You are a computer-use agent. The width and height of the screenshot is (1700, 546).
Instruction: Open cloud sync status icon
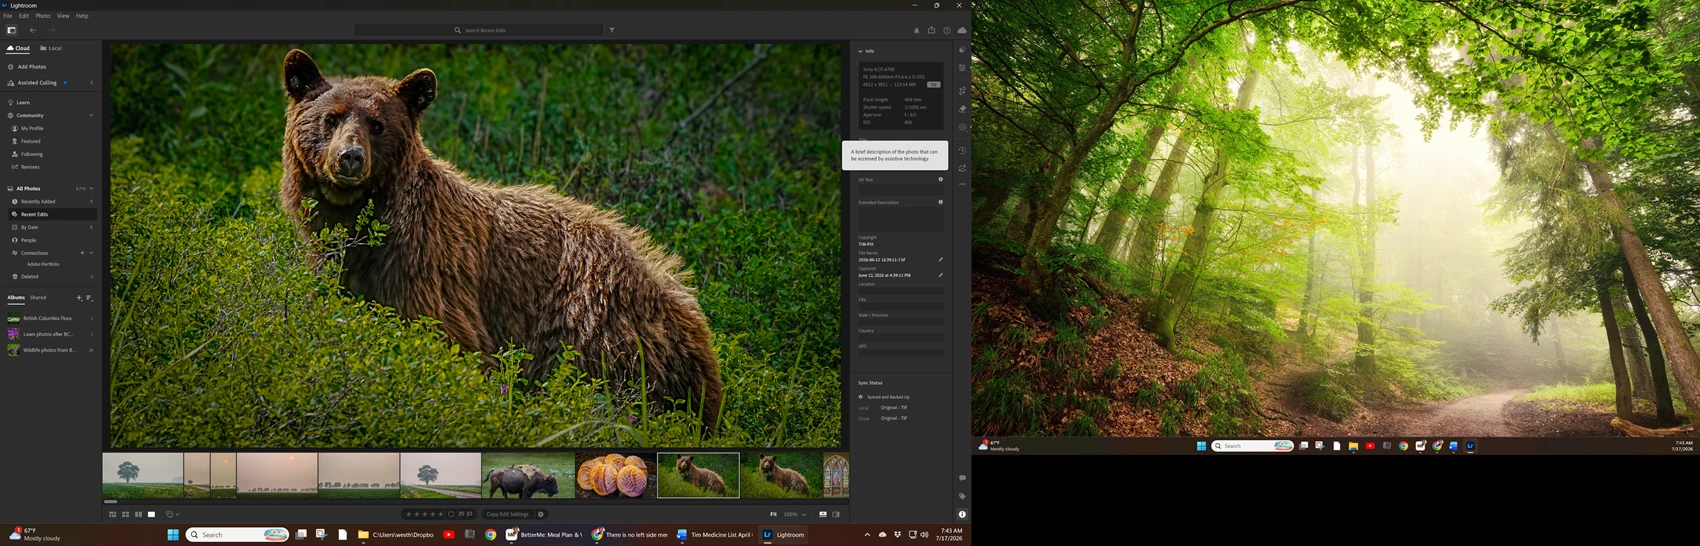pos(962,30)
